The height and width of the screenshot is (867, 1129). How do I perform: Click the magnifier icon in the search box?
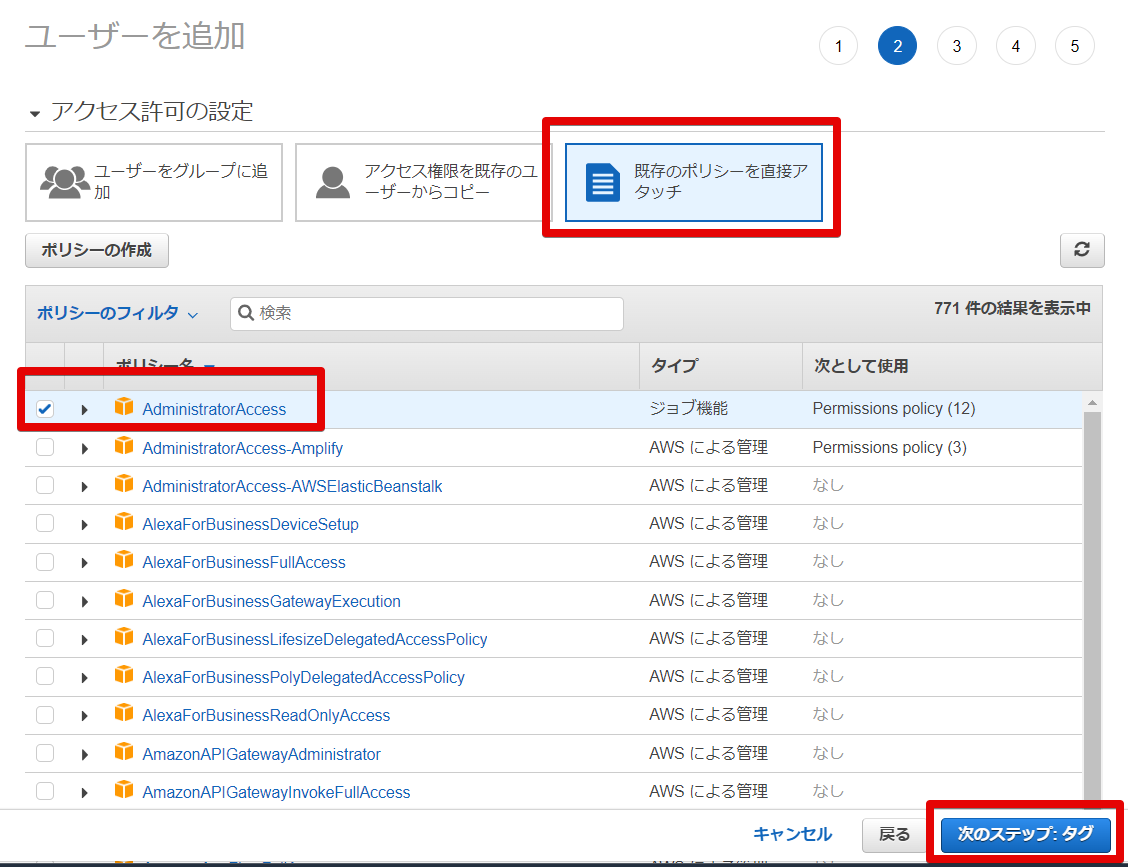pos(246,313)
